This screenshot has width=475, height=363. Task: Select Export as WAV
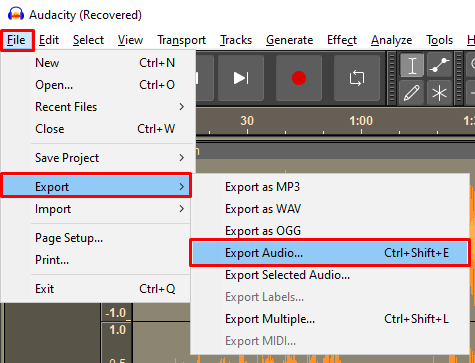pos(330,209)
